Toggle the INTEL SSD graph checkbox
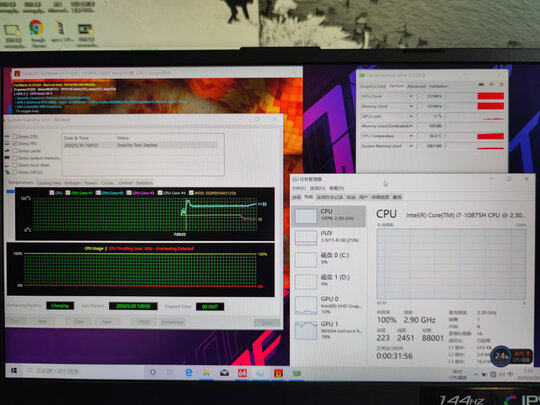Screen dimensions: 540x405 [x=191, y=193]
